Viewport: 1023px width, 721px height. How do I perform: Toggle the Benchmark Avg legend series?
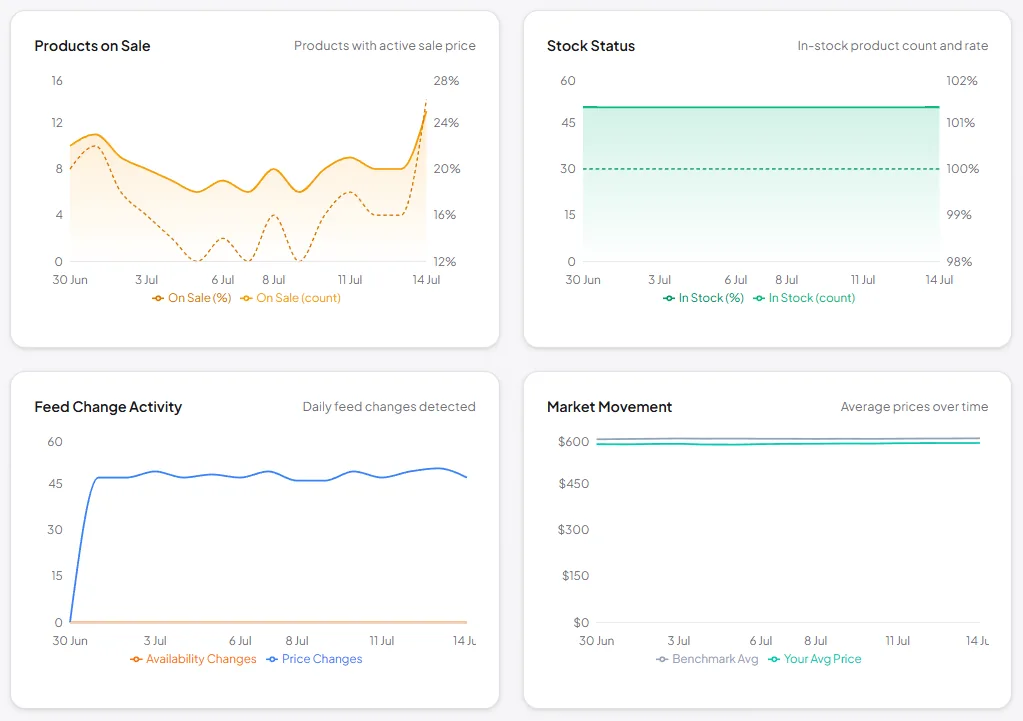click(x=707, y=659)
